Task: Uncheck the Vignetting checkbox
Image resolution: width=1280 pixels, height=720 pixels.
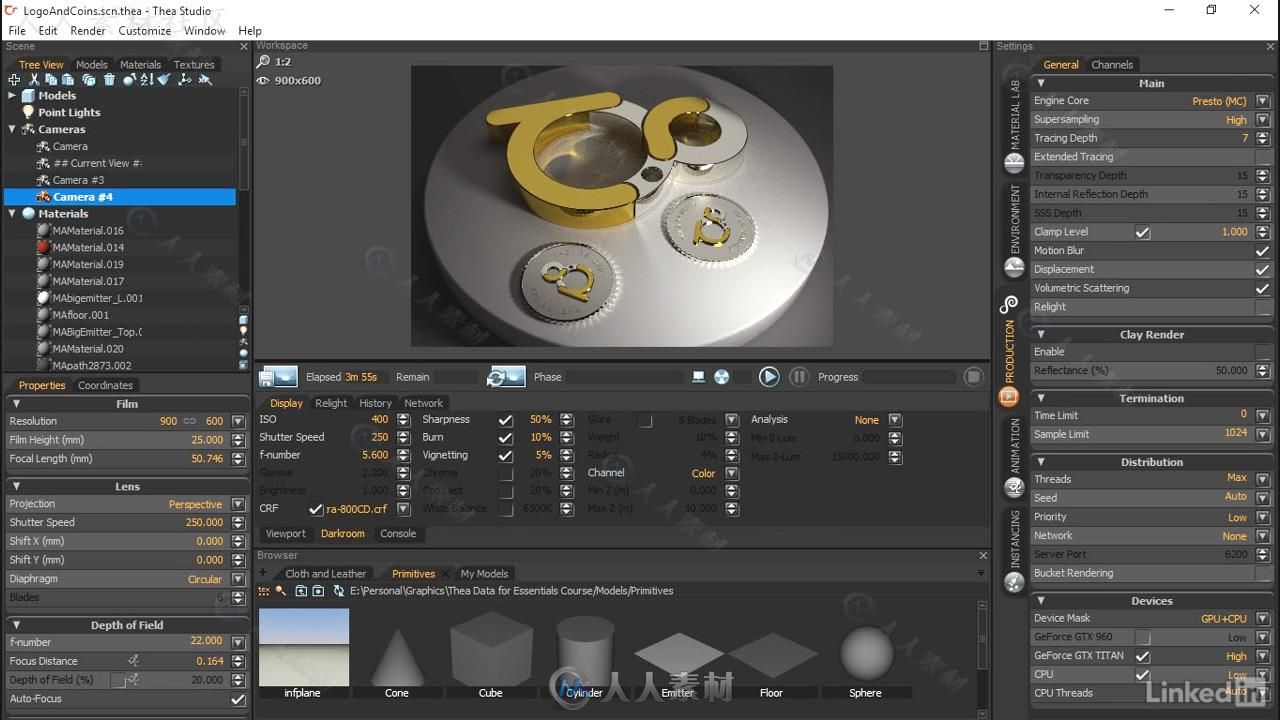Action: pyautogui.click(x=506, y=455)
